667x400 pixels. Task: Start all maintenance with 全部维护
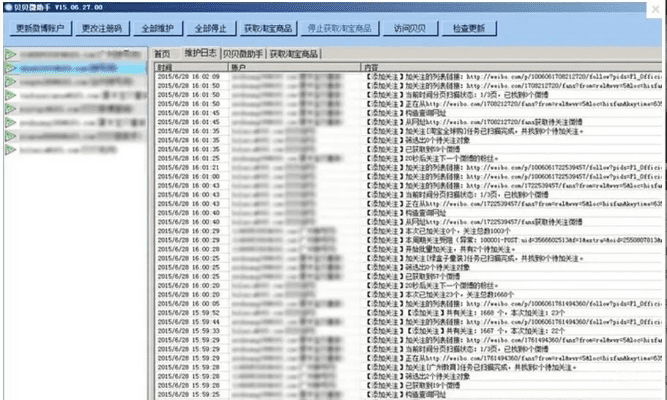[157, 29]
